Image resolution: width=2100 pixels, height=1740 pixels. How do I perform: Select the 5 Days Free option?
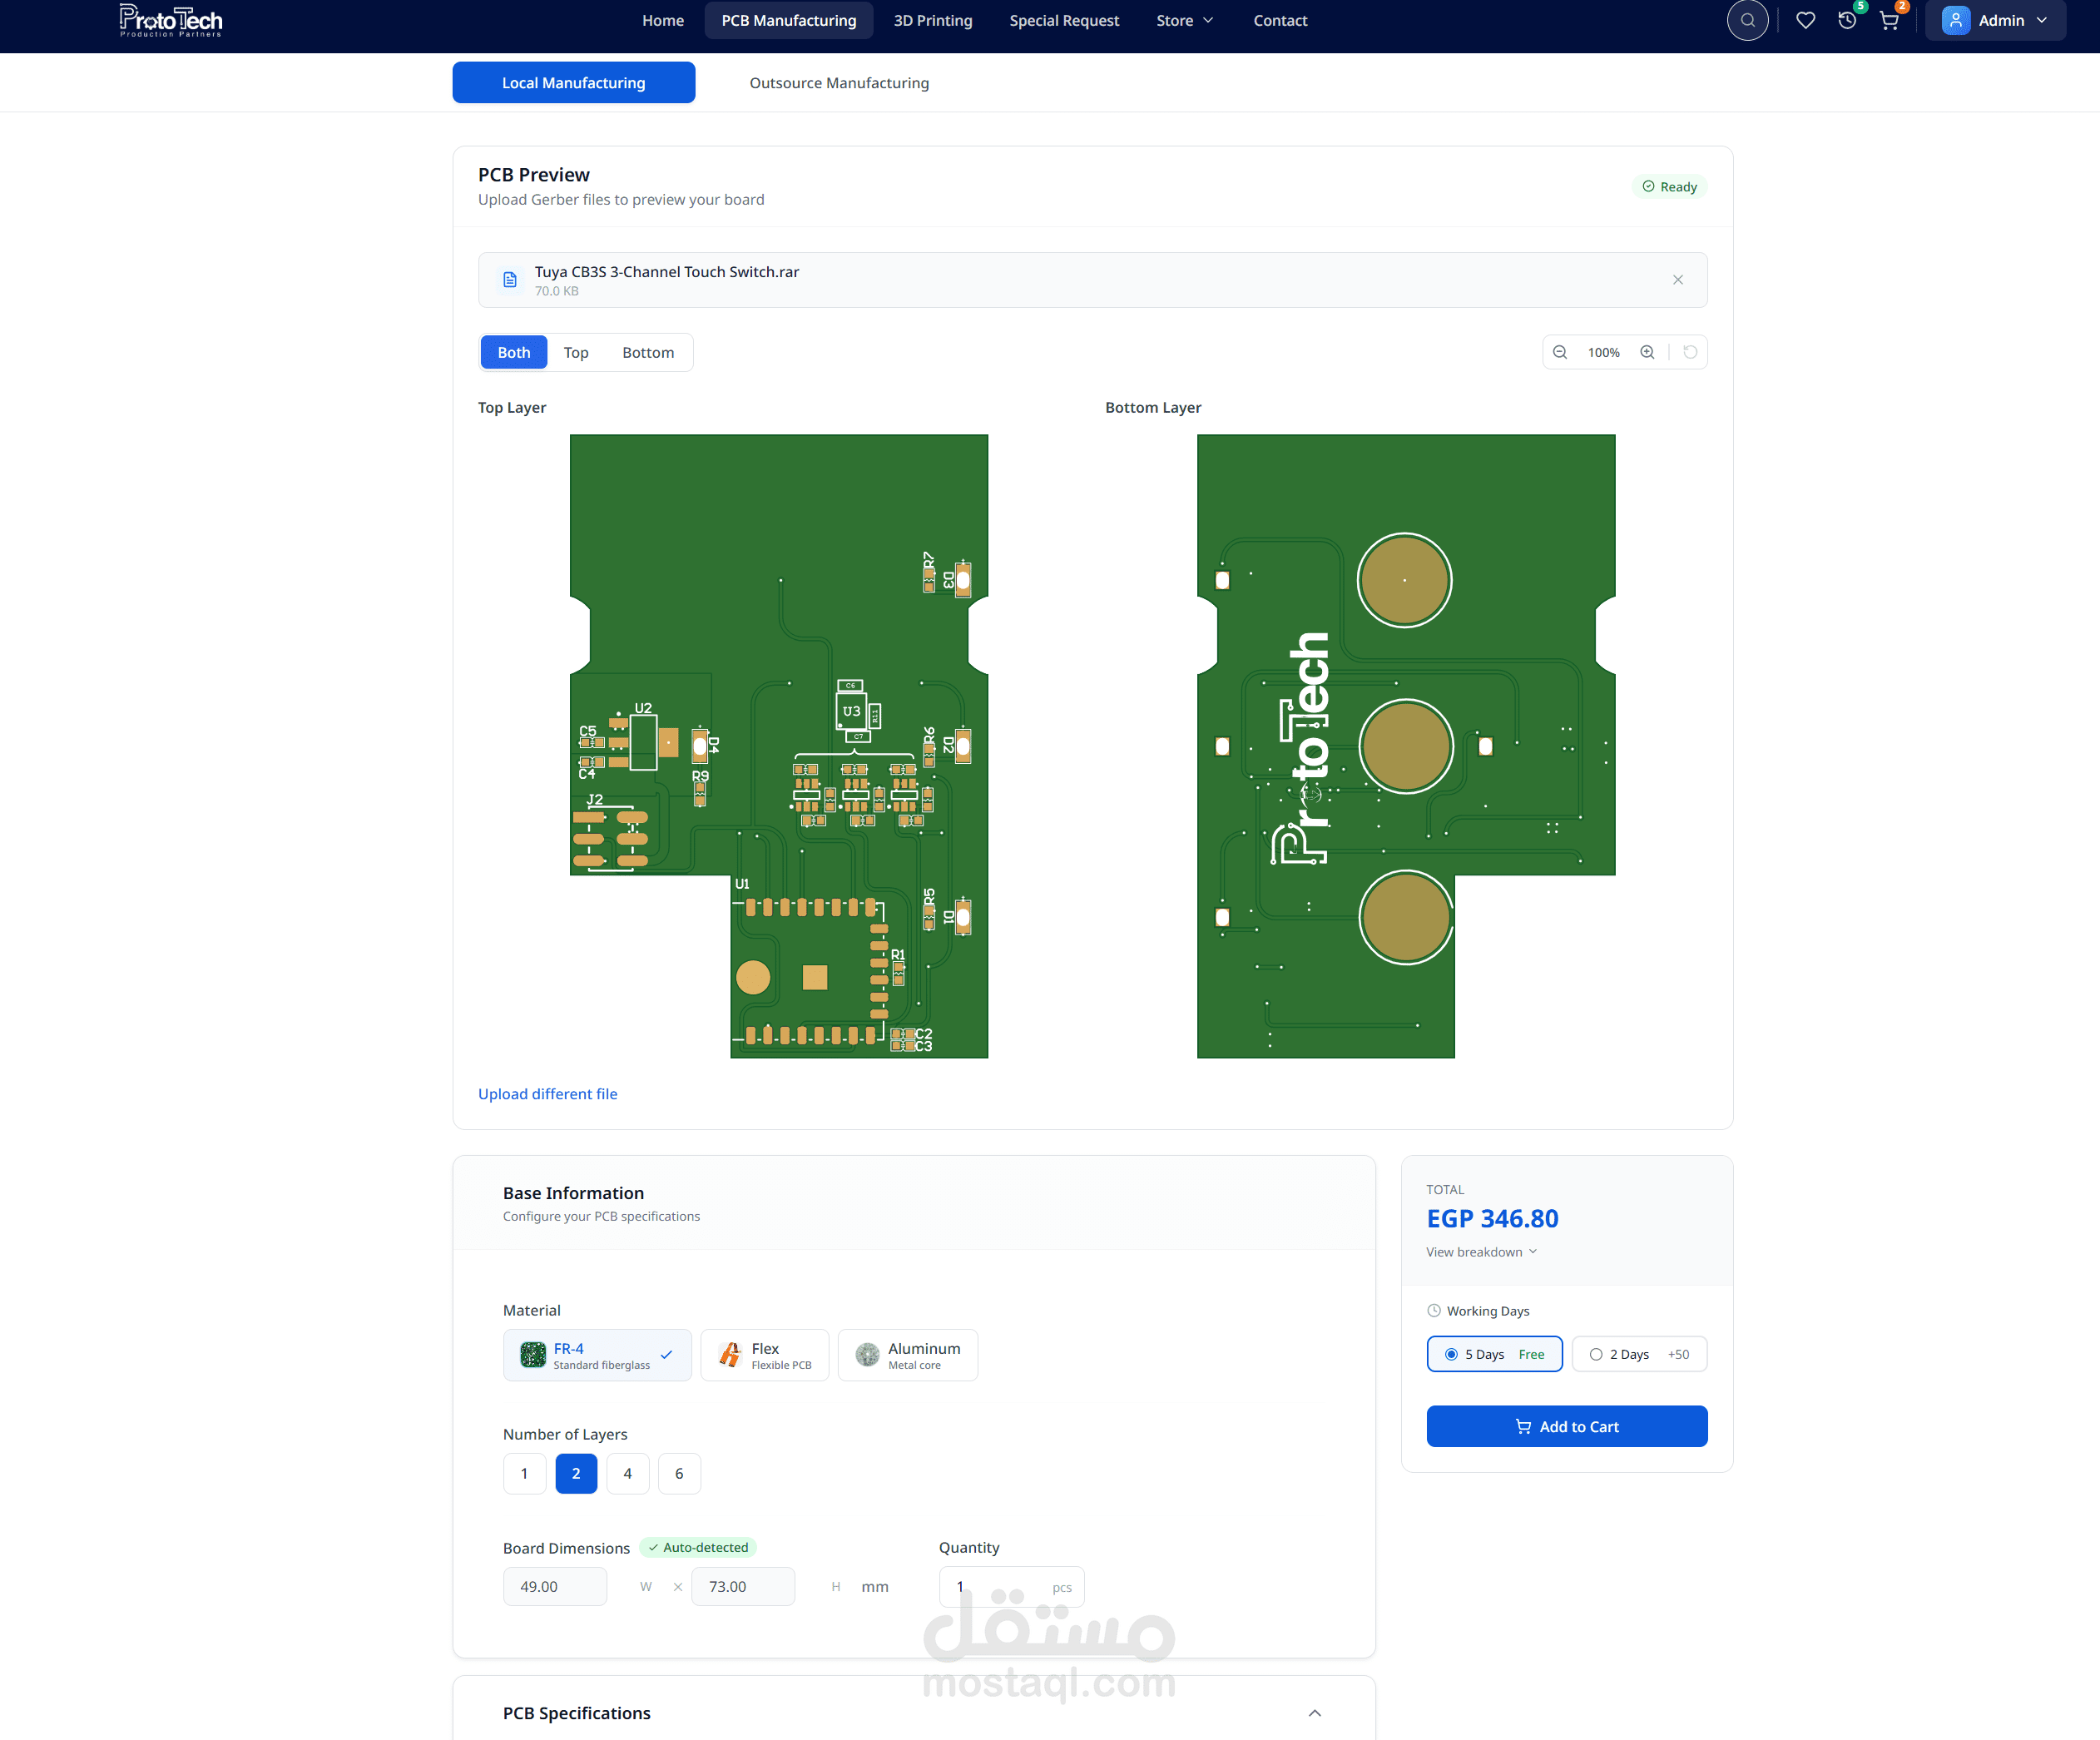click(1494, 1354)
